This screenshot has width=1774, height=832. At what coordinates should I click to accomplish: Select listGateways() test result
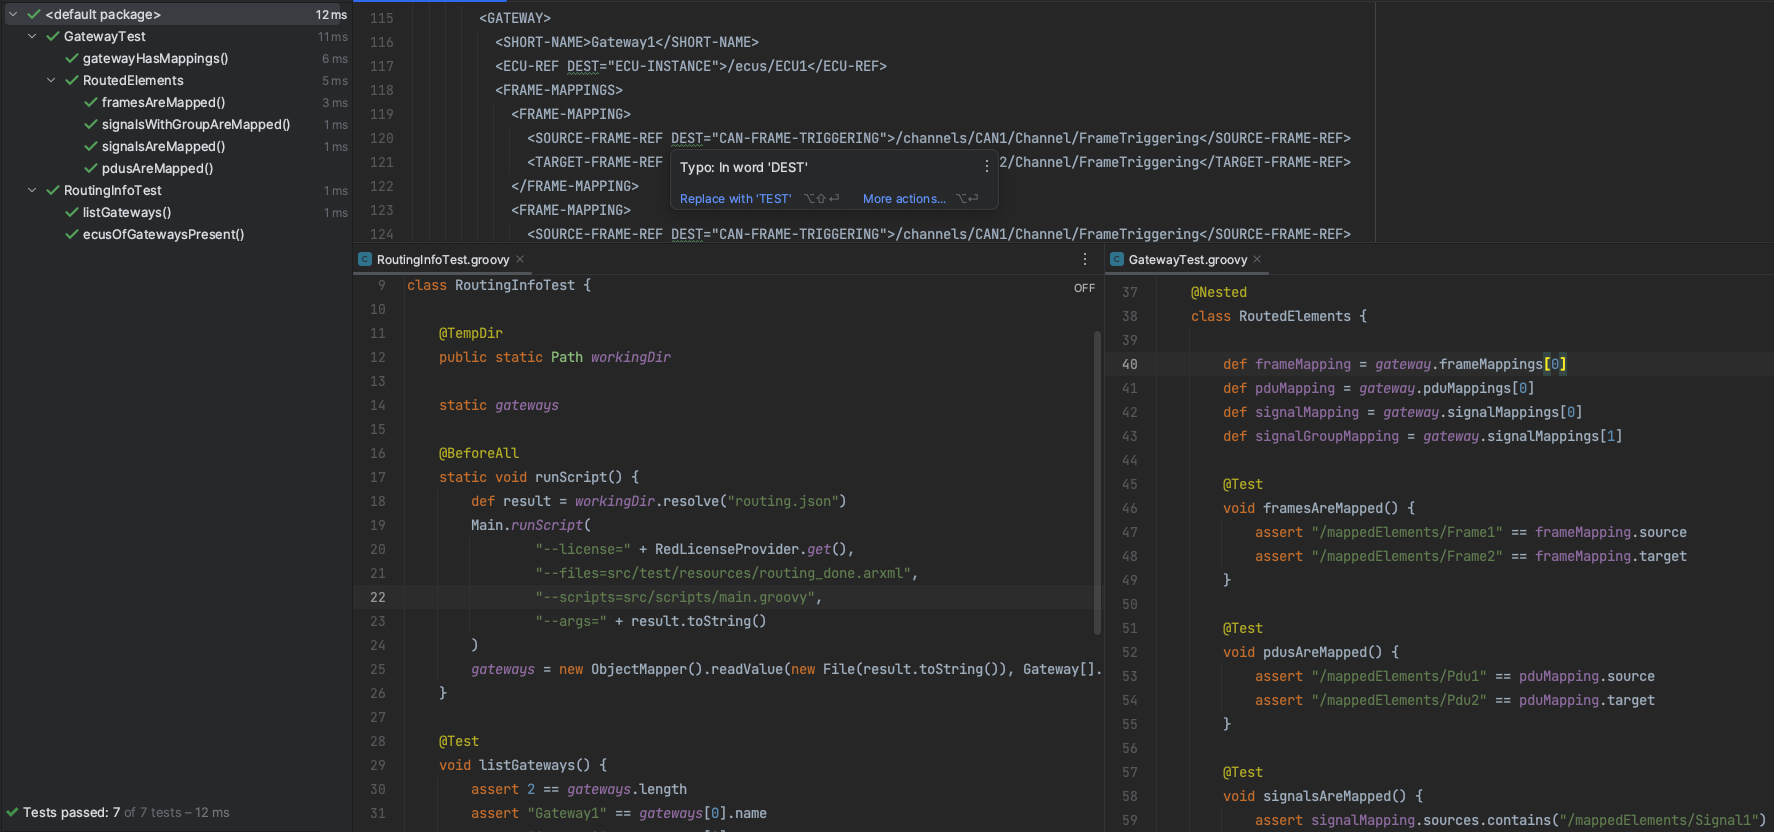pyautogui.click(x=127, y=212)
